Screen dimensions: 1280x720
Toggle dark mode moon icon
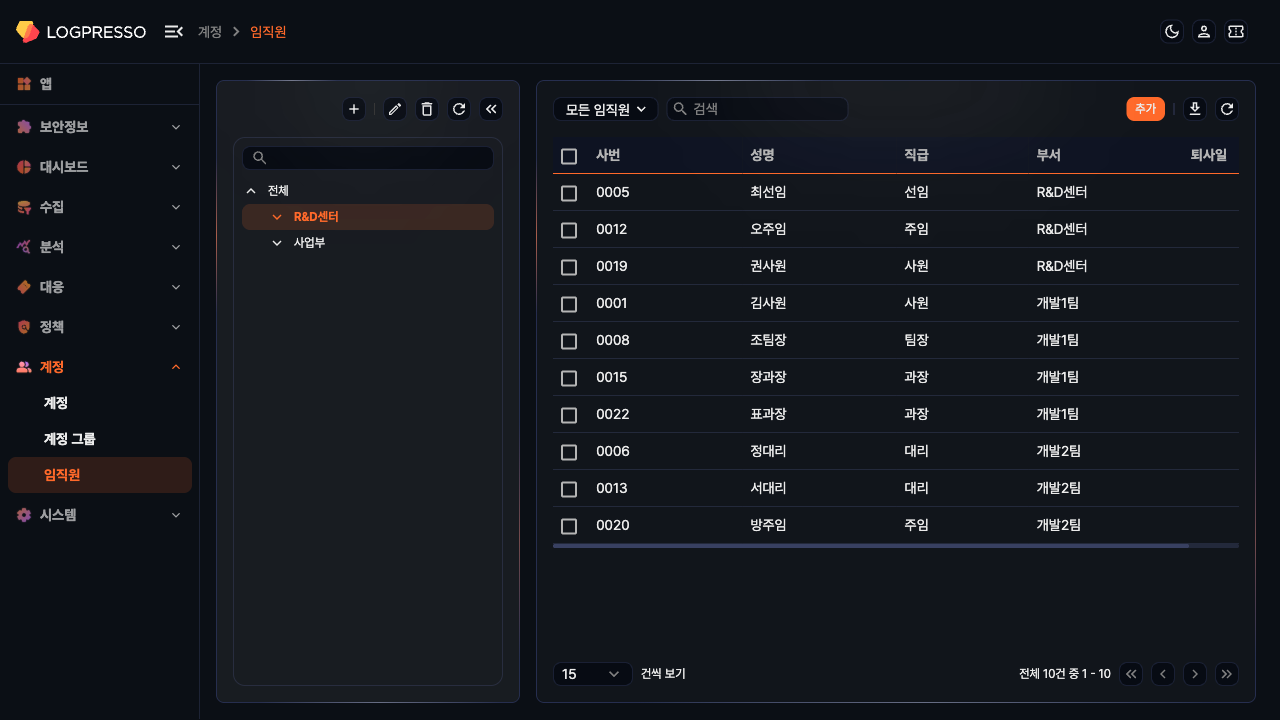click(1172, 32)
